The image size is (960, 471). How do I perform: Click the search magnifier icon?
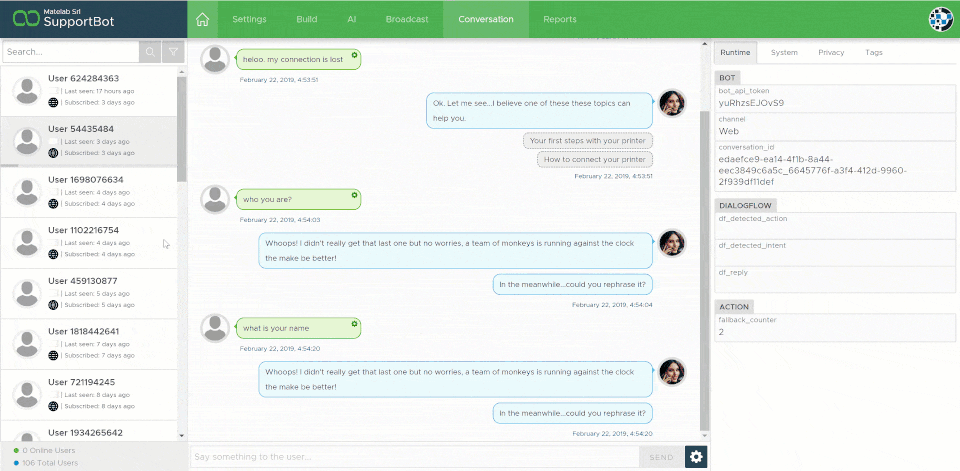[150, 51]
